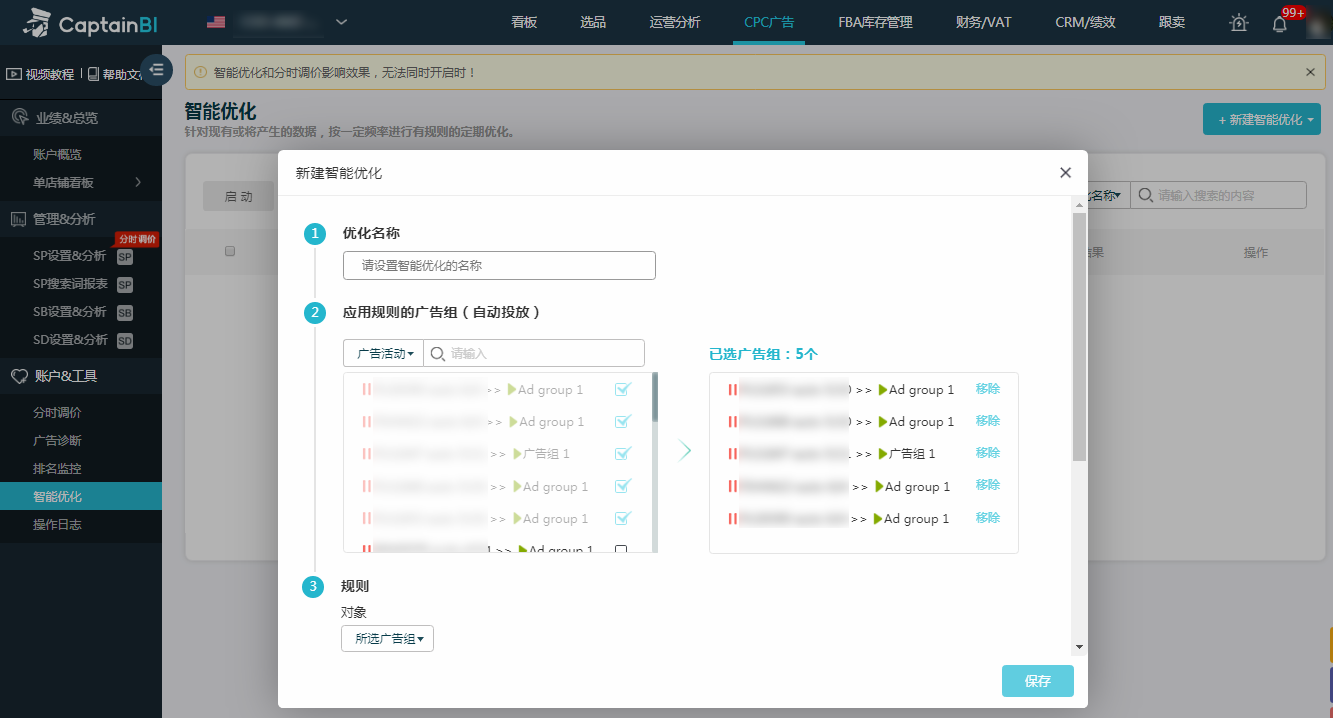
Task: Uncheck the fifth row Ad group 1 checkbox
Action: point(623,518)
